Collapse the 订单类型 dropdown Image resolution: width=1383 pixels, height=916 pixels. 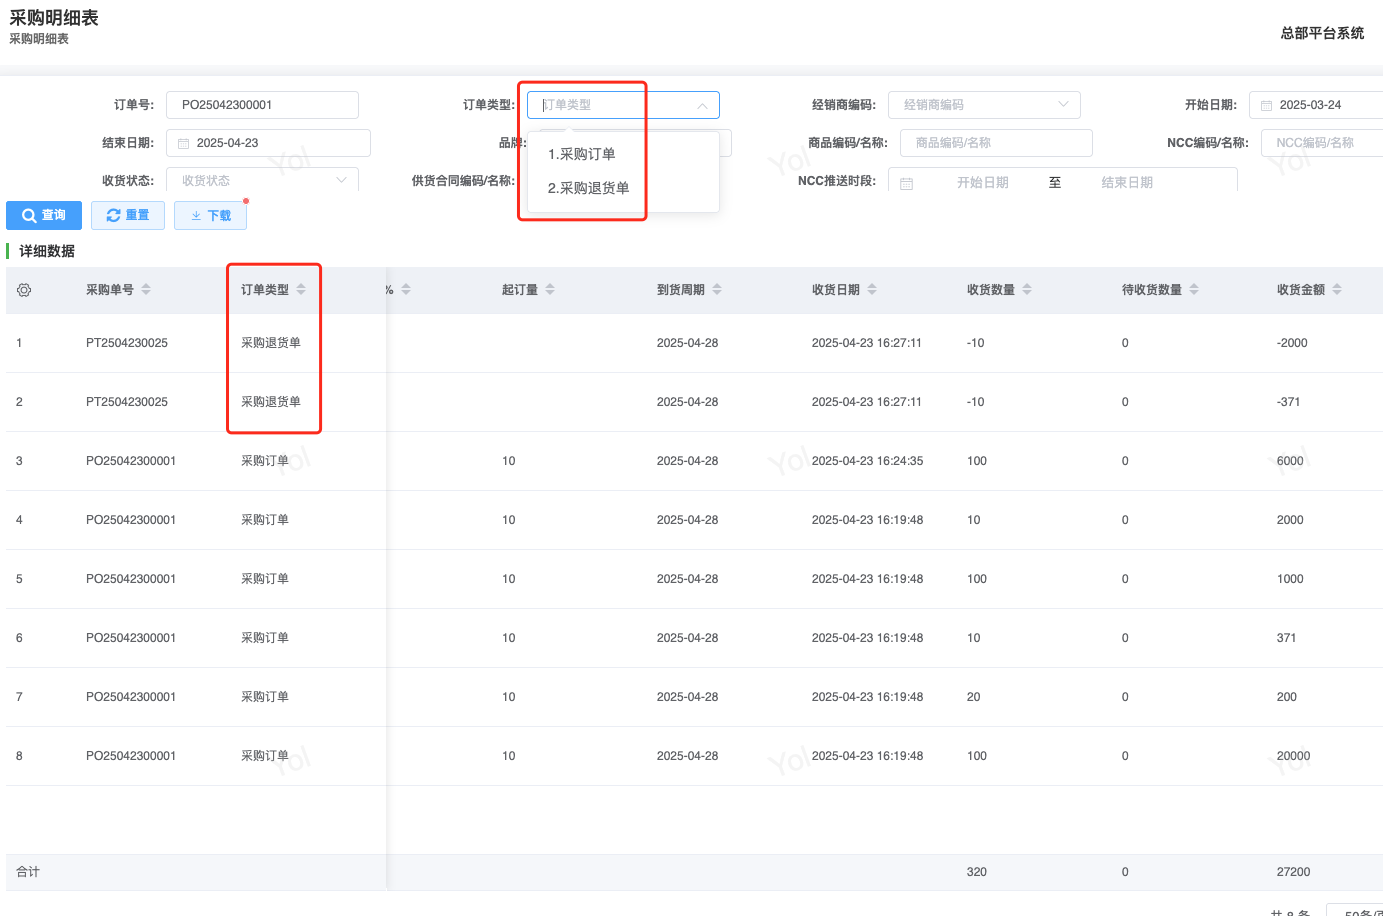702,105
